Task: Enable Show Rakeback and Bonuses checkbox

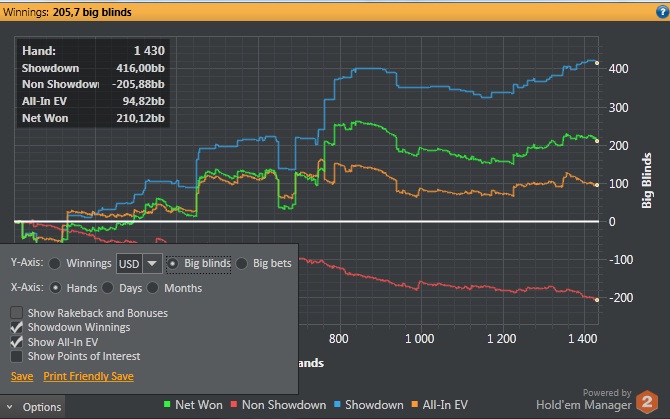Action: tap(16, 313)
